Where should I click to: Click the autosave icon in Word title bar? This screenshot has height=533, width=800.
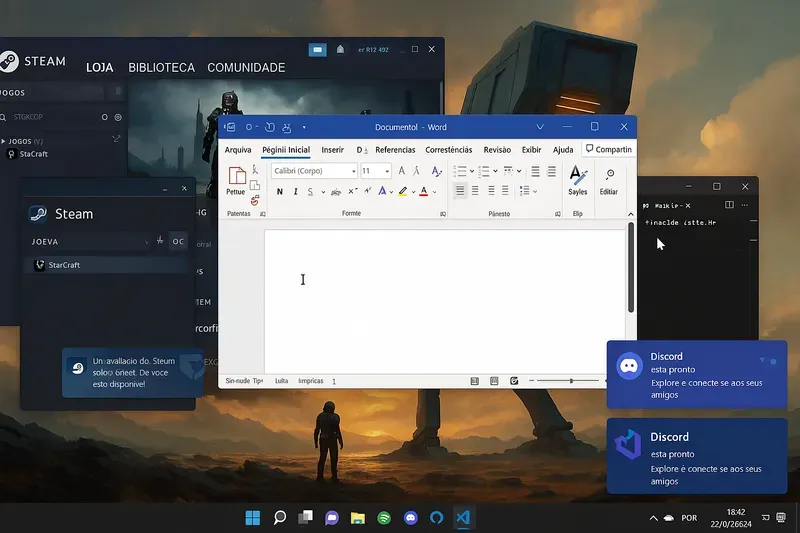(x=230, y=127)
